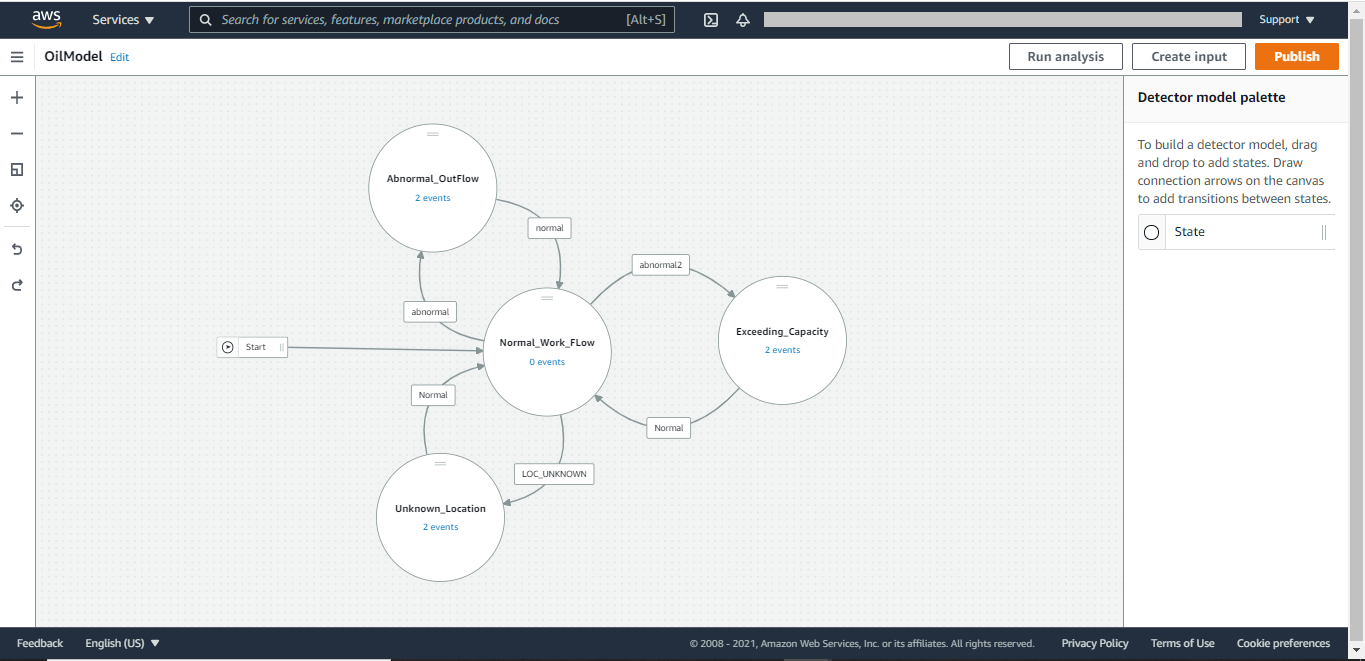Screen dimensions: 1365x661
Task: Open the hamburger navigation menu
Action: coord(17,57)
